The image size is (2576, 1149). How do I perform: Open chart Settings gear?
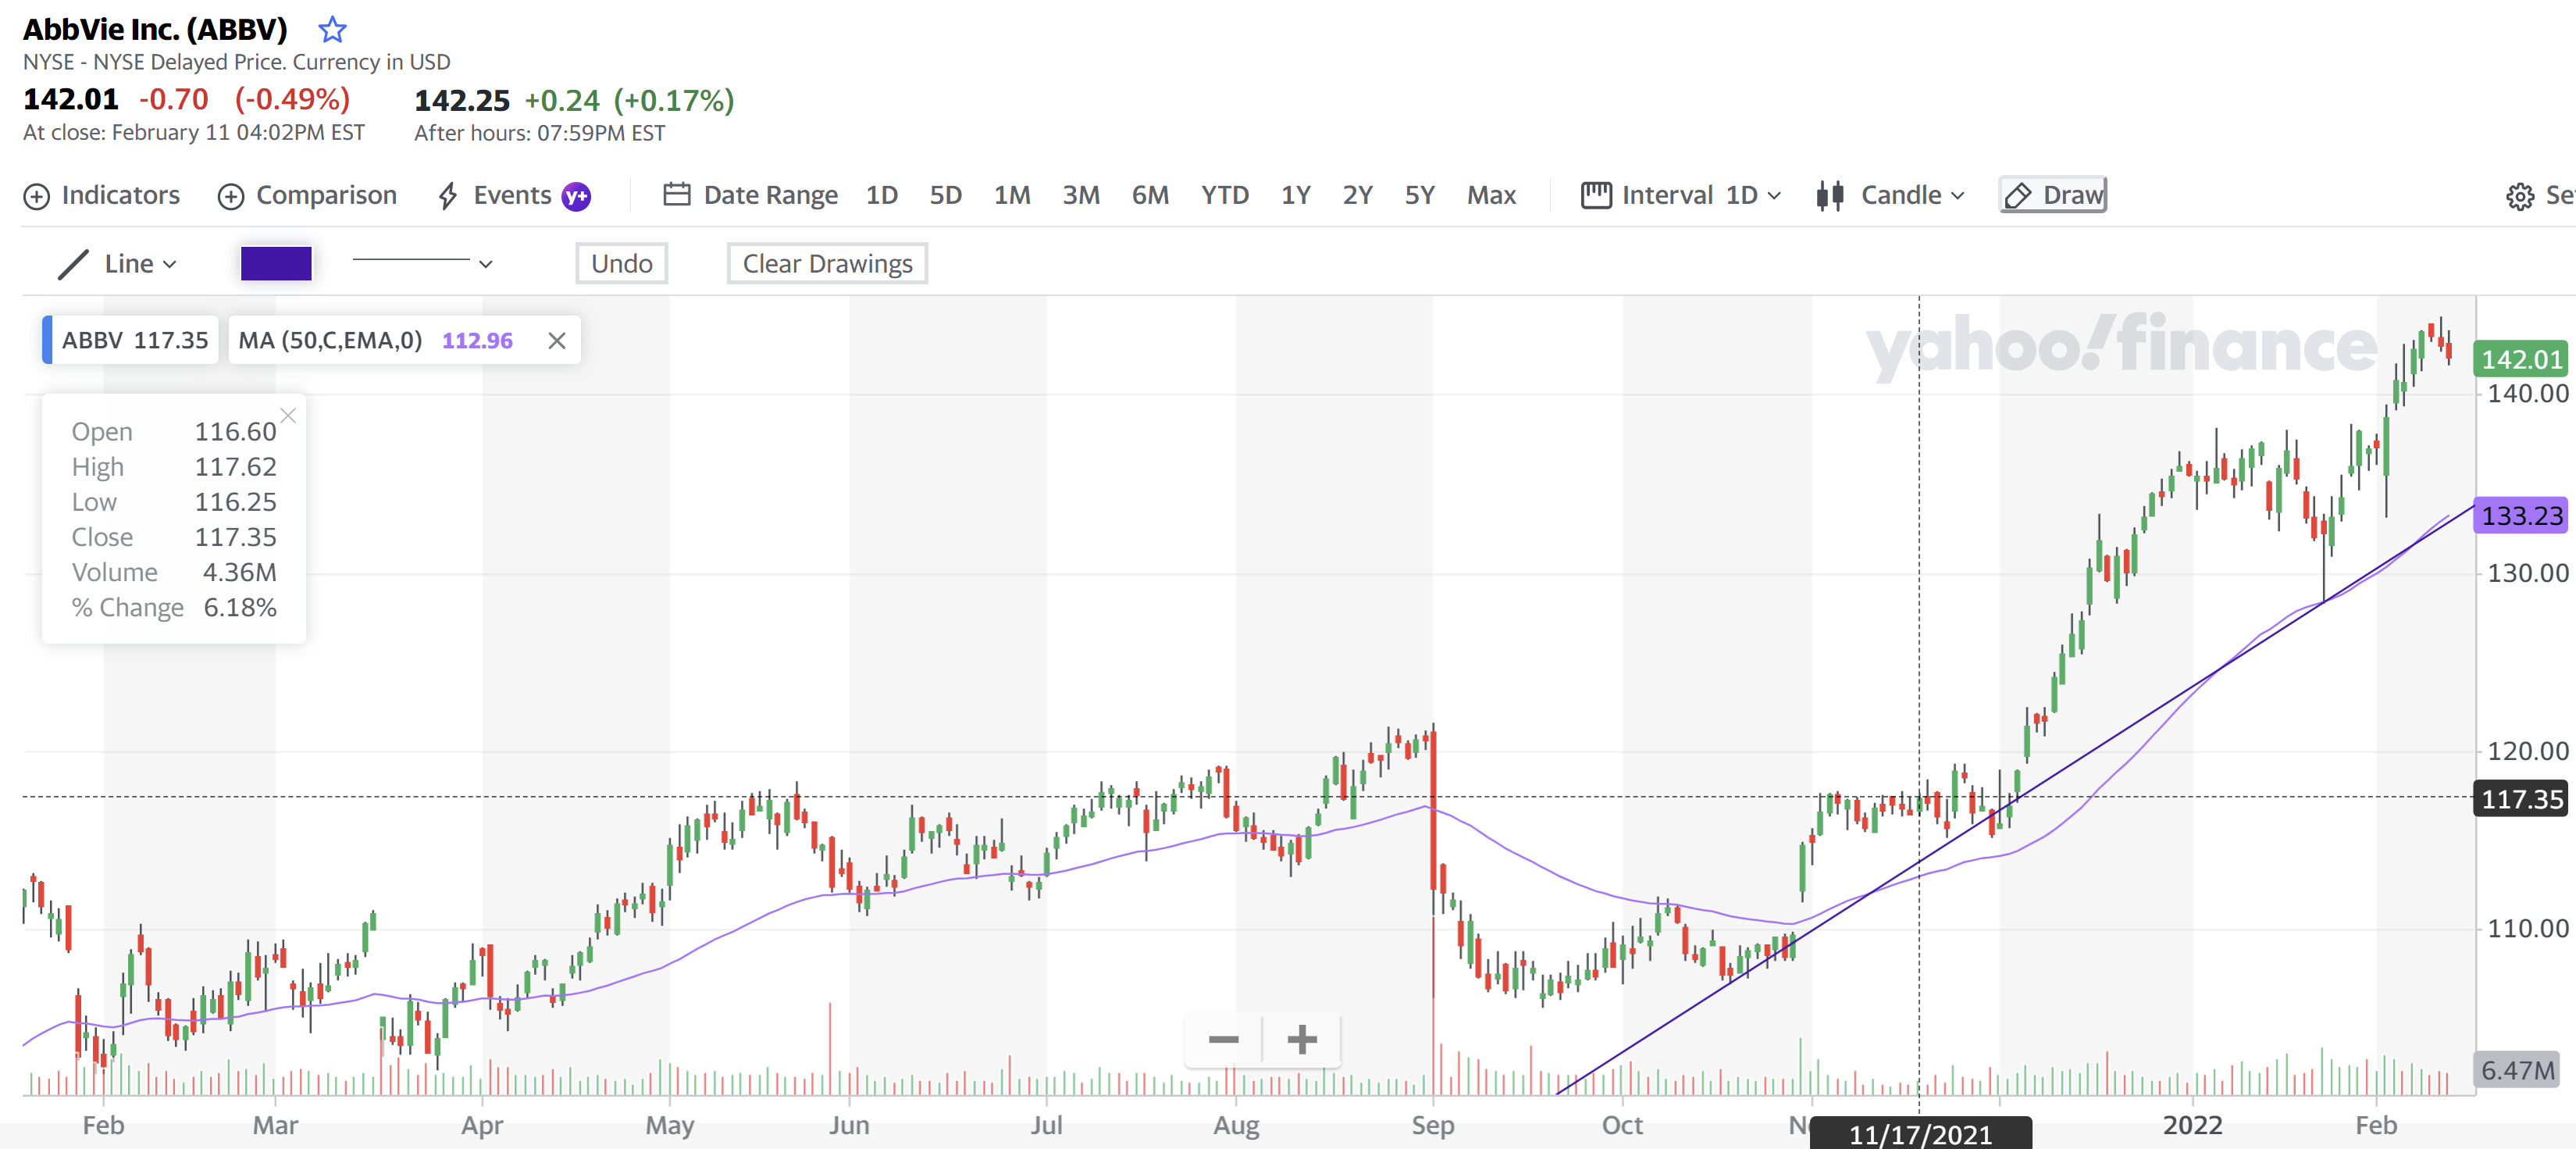coord(2520,196)
